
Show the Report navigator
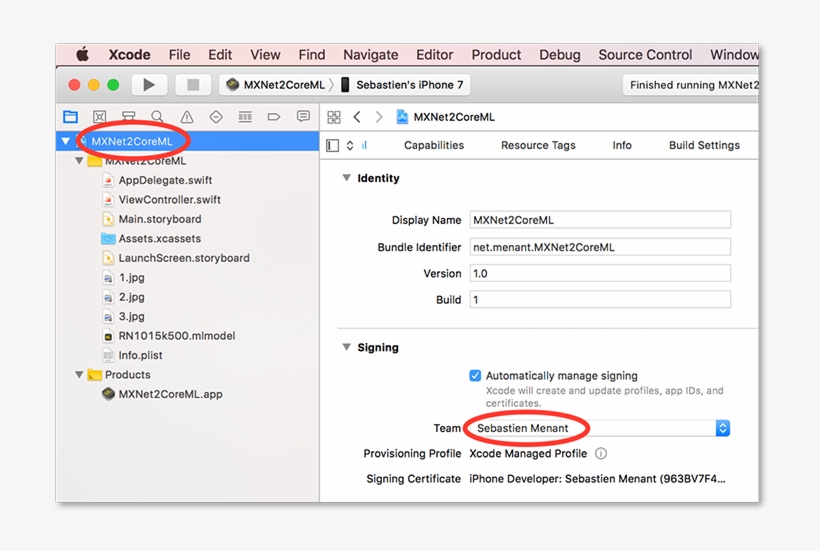pos(303,116)
